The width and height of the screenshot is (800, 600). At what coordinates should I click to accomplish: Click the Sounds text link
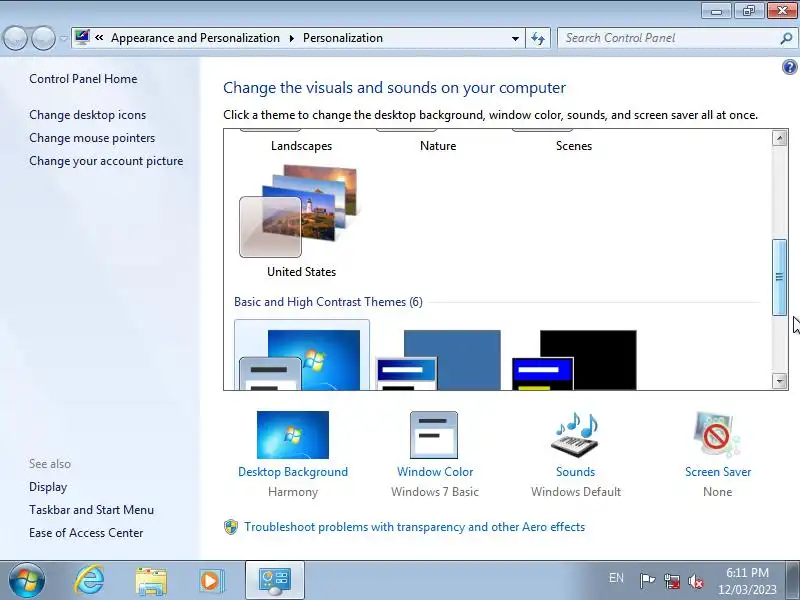click(576, 472)
